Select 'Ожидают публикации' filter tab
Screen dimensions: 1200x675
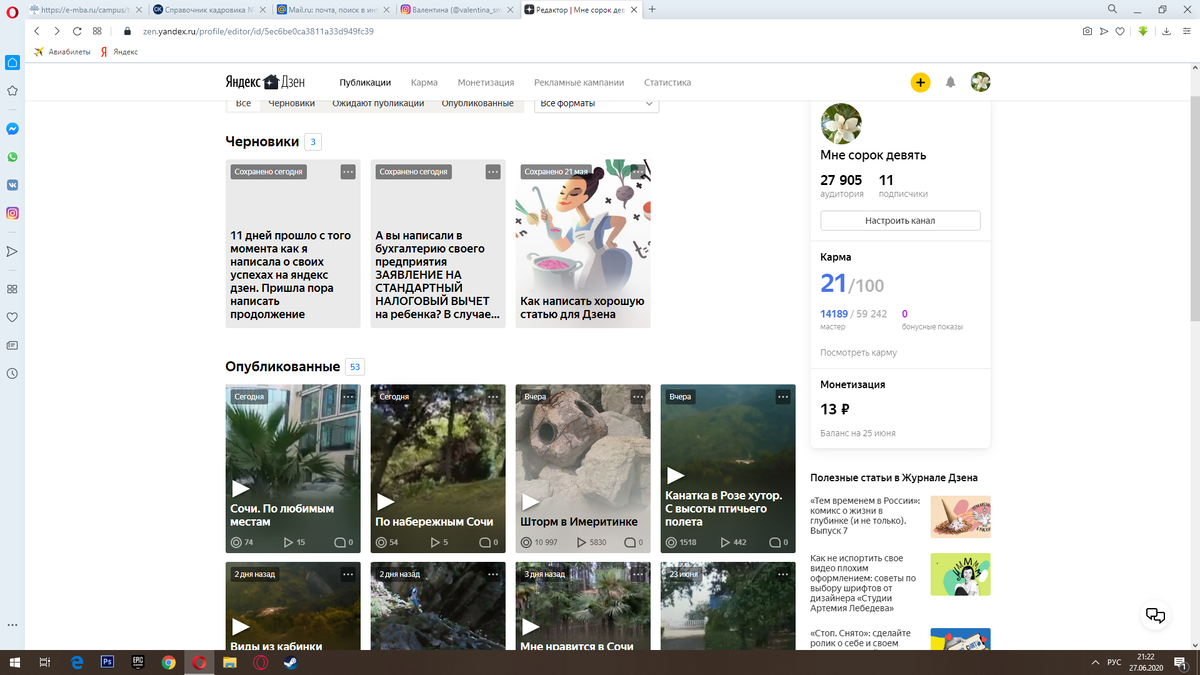(378, 103)
